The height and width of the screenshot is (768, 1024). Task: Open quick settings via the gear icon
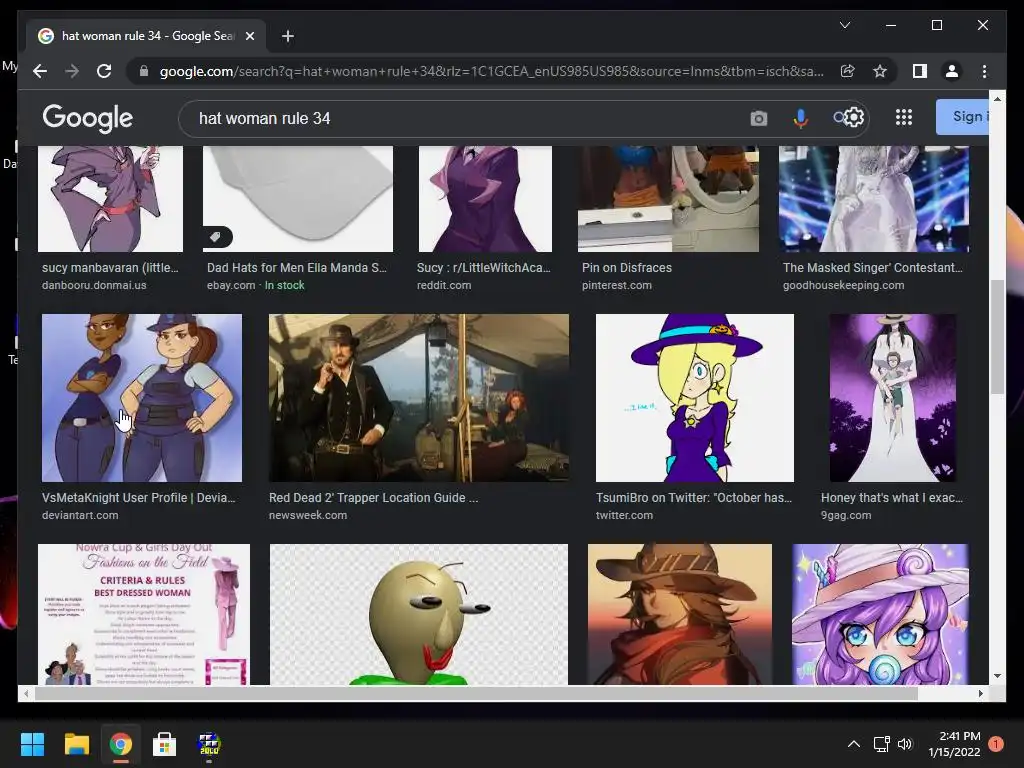tap(854, 117)
